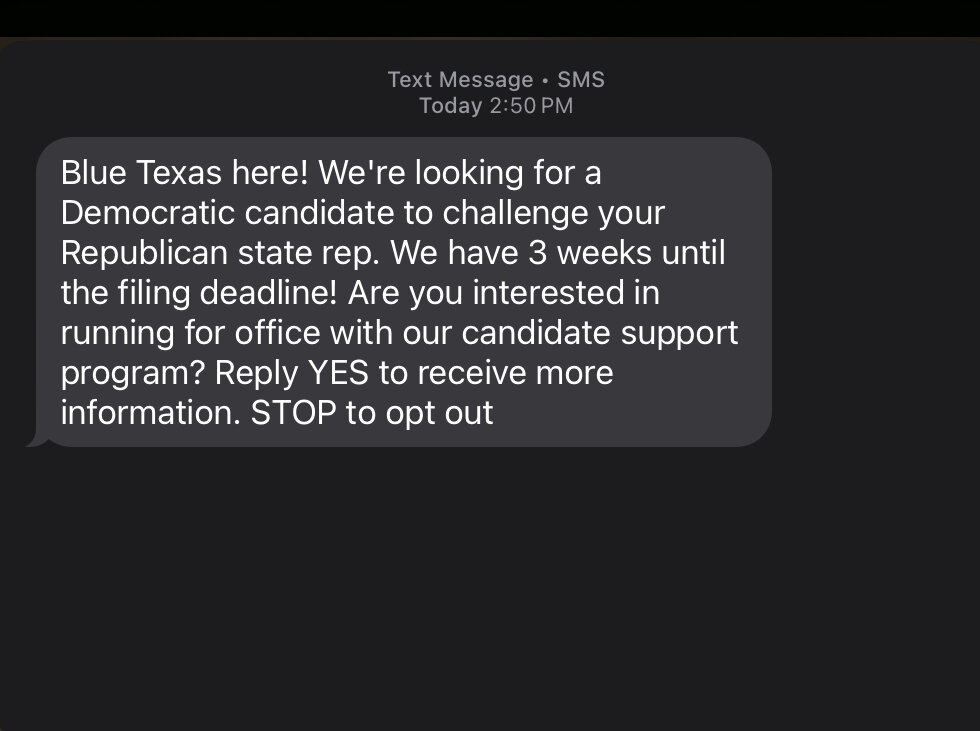Viewport: 980px width, 731px height.
Task: Click the black bar above the conversation
Action: click(x=490, y=18)
